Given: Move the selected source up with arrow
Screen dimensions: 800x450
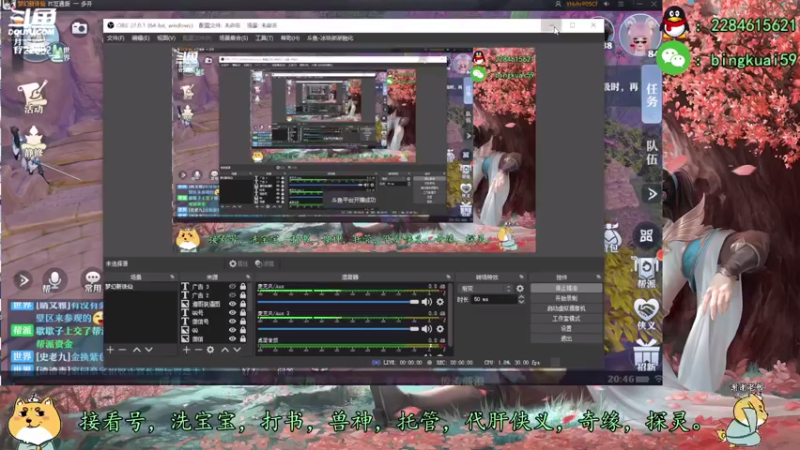Looking at the screenshot, I should point(225,349).
